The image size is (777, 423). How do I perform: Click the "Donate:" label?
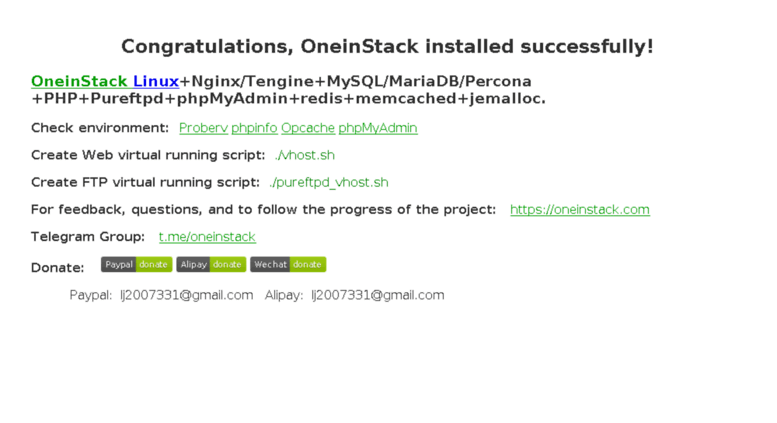click(x=57, y=268)
